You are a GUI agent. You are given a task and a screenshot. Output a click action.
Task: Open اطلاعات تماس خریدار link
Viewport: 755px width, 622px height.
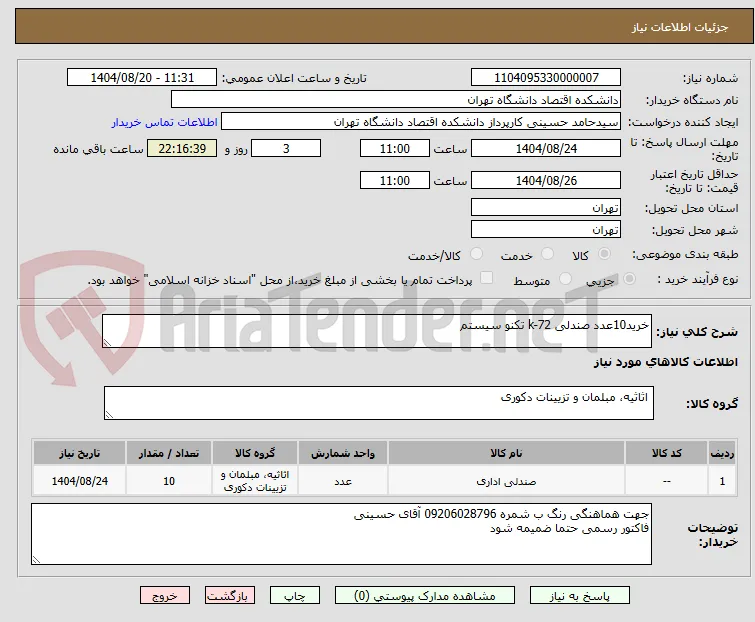coord(165,122)
